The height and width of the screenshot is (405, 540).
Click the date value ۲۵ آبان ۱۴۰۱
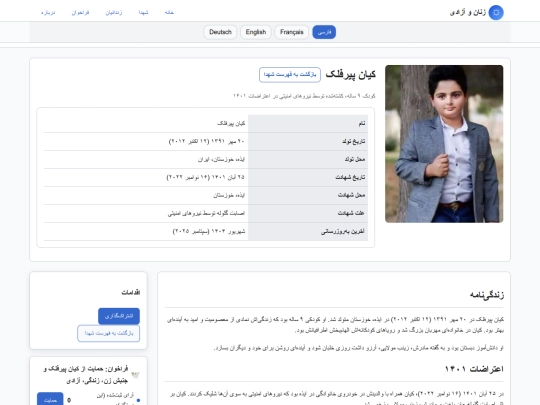(206, 177)
